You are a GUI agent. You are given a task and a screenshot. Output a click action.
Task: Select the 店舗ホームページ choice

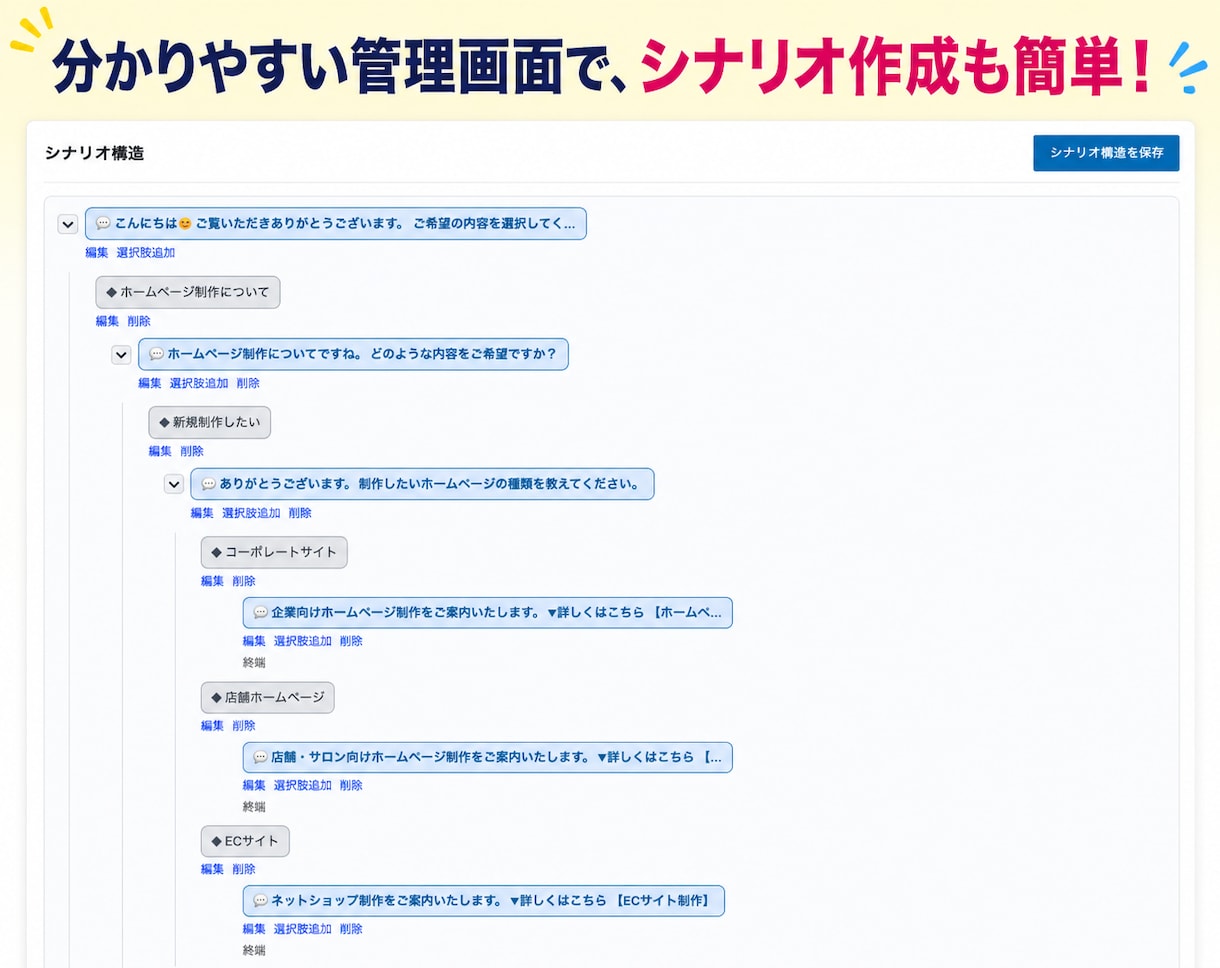268,697
